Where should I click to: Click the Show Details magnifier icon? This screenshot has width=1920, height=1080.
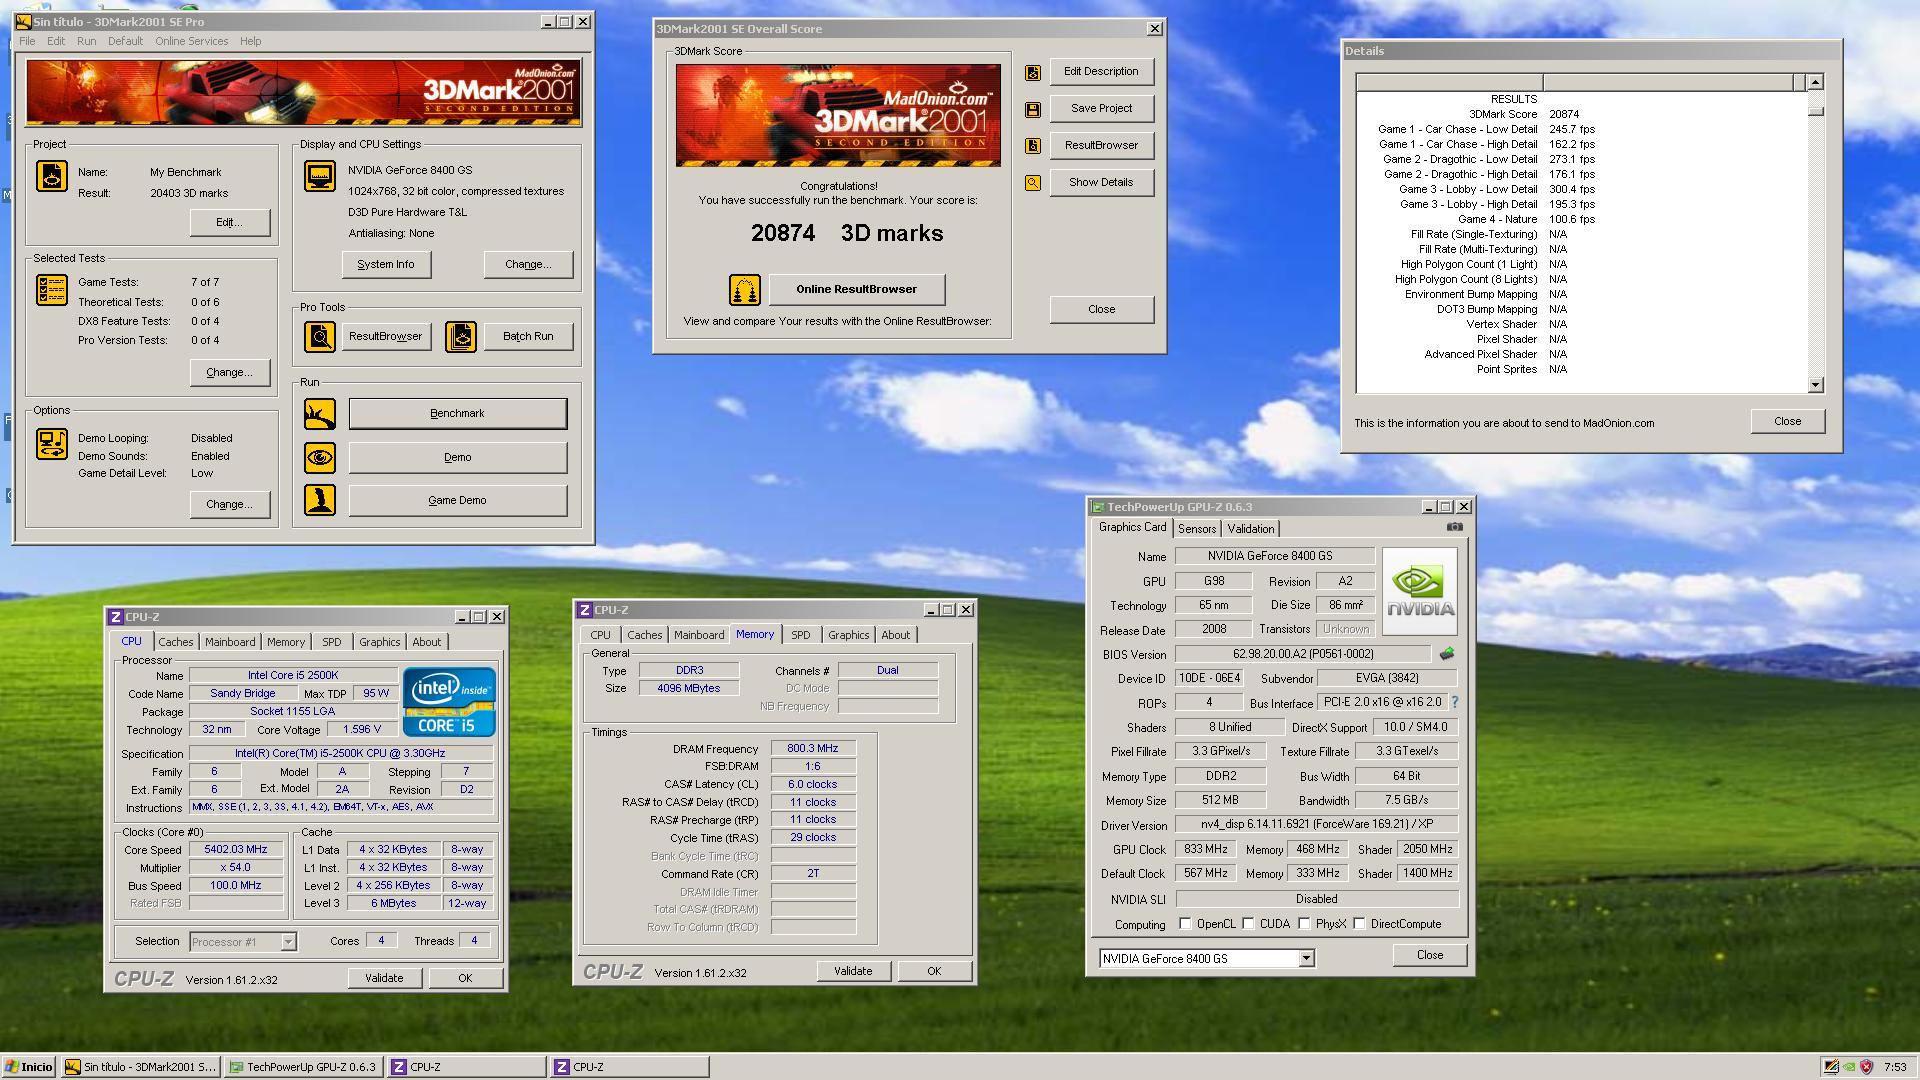tap(1033, 183)
